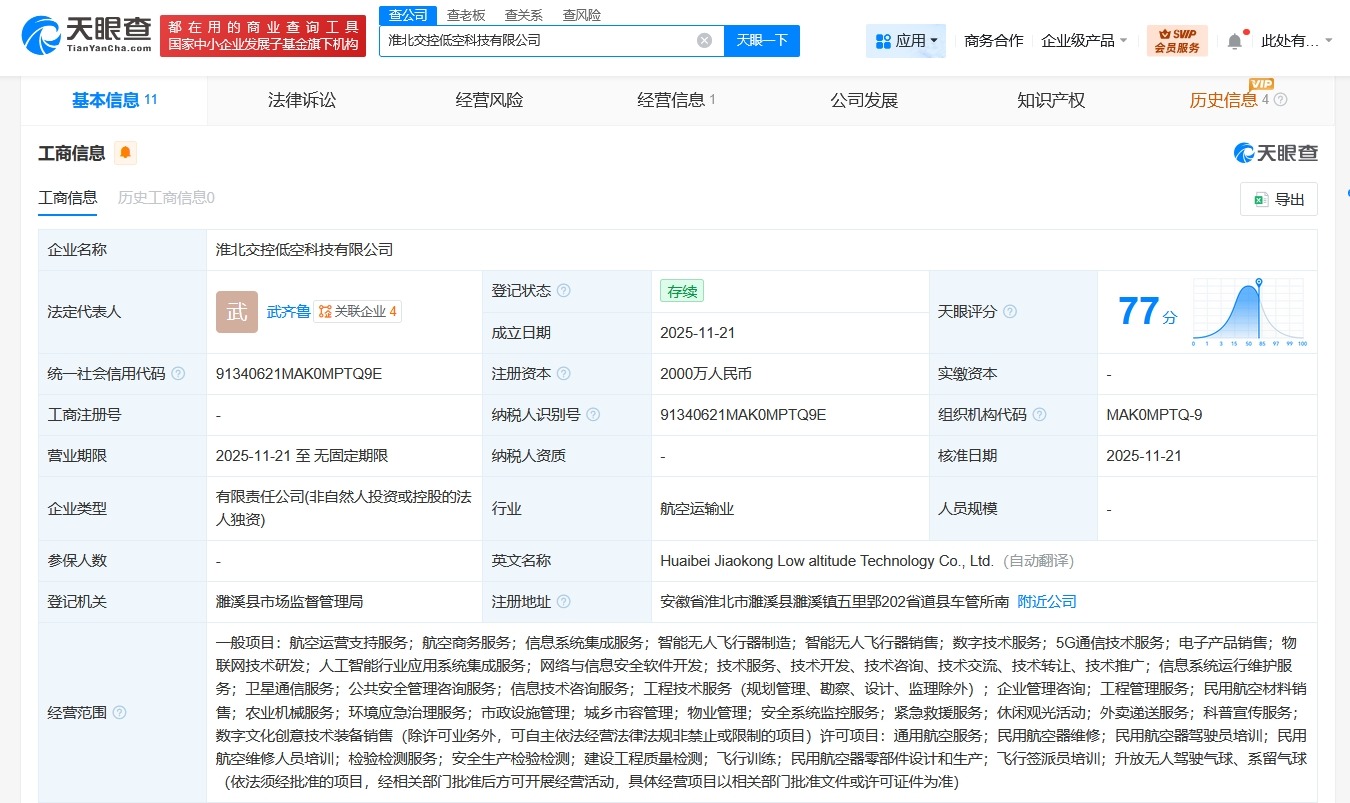Click the Excel export icon on 导出 button
Viewport: 1350px width, 803px height.
[x=1262, y=198]
